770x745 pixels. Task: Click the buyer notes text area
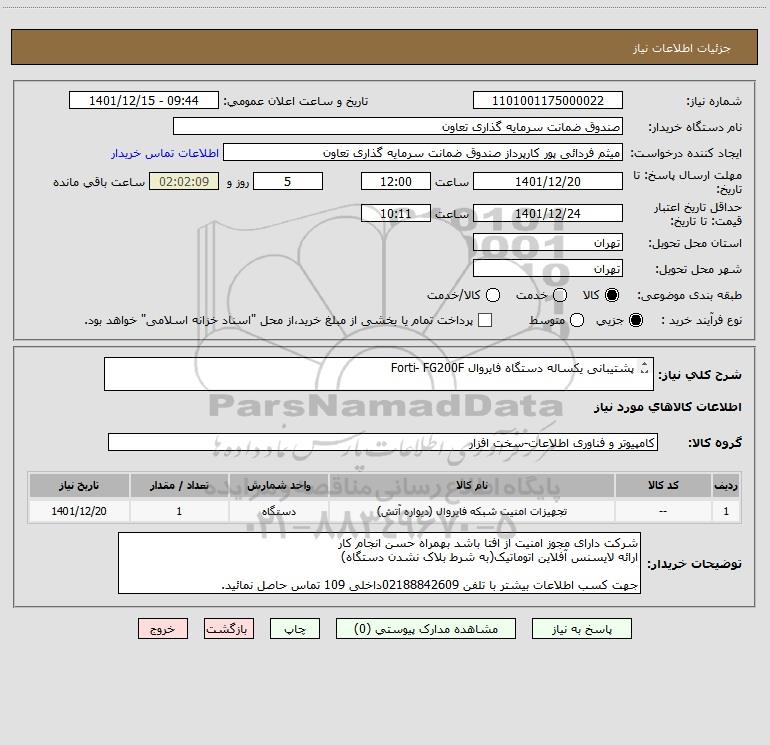point(379,563)
